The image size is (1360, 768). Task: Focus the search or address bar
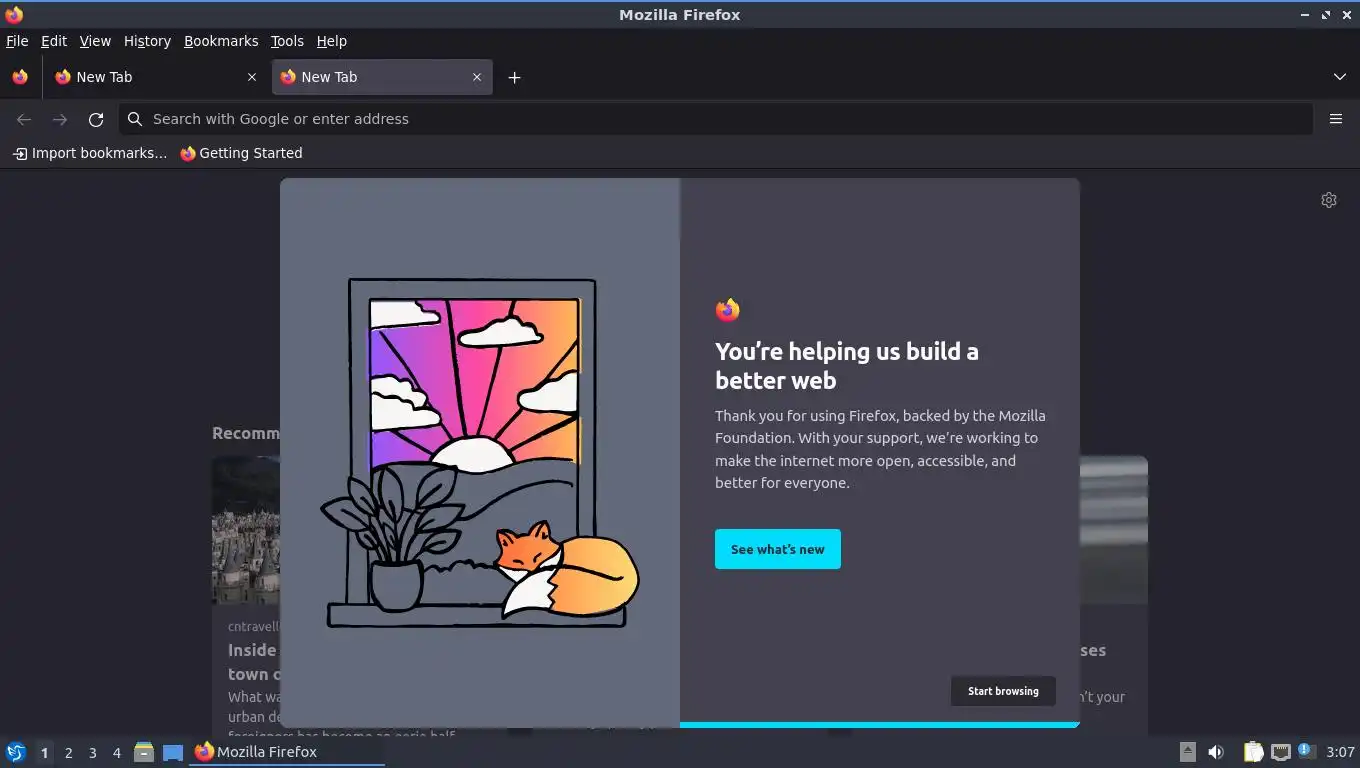coord(715,119)
